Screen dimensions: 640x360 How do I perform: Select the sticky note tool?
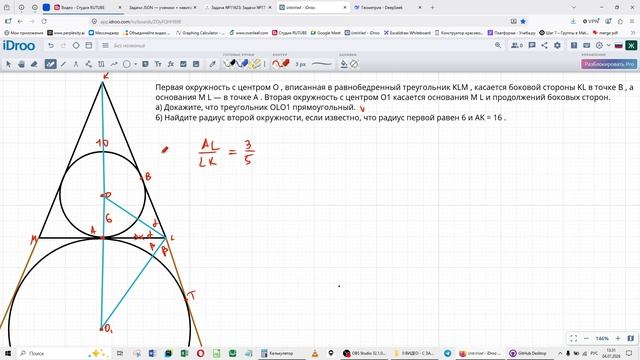tap(145, 64)
